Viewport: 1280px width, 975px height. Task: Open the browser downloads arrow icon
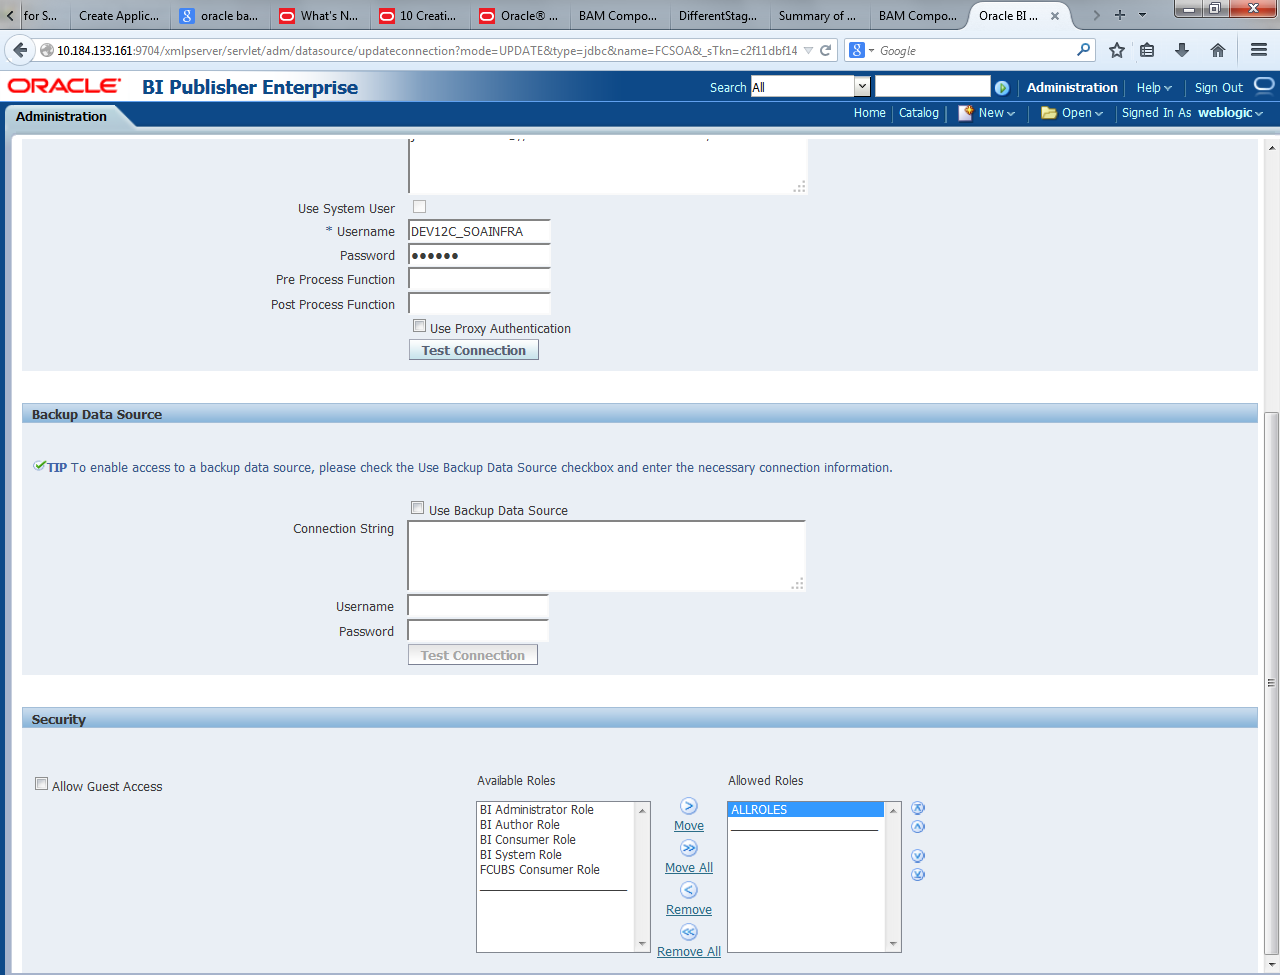point(1182,50)
